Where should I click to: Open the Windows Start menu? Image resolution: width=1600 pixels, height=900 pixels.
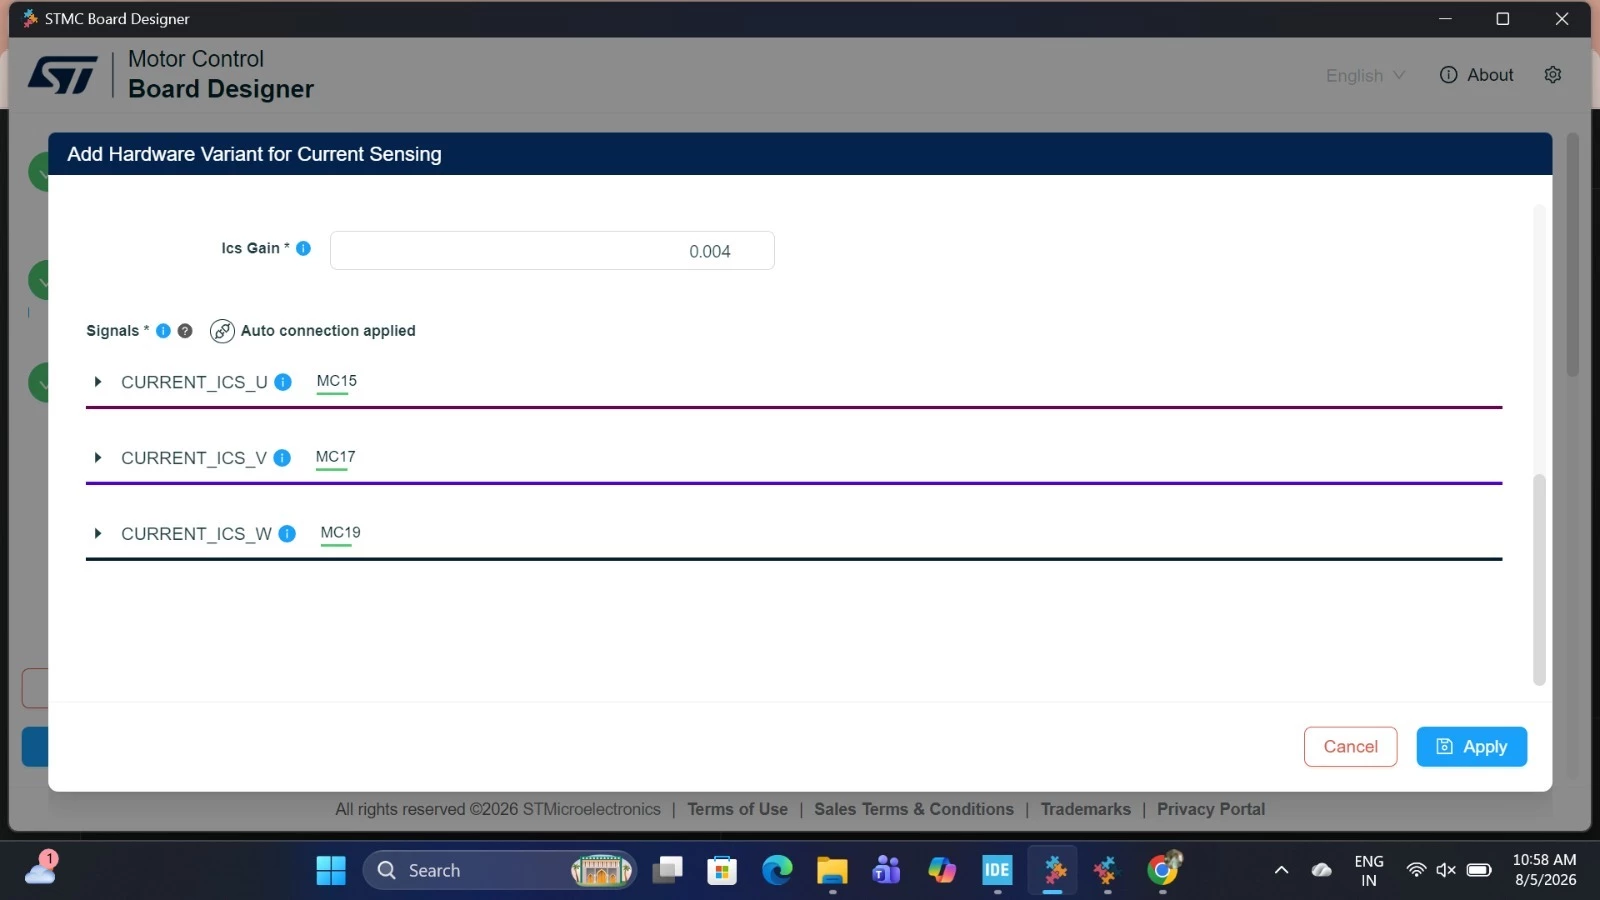331,871
